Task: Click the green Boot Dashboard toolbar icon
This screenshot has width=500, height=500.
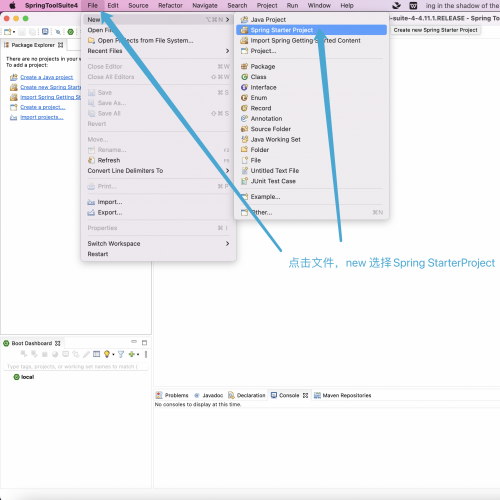Action: click(70, 32)
